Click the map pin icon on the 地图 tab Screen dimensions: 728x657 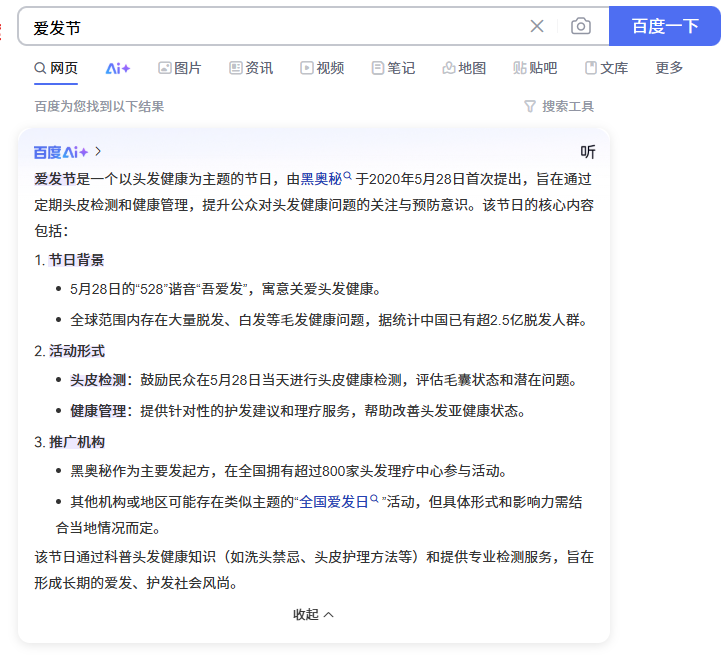tap(448, 68)
